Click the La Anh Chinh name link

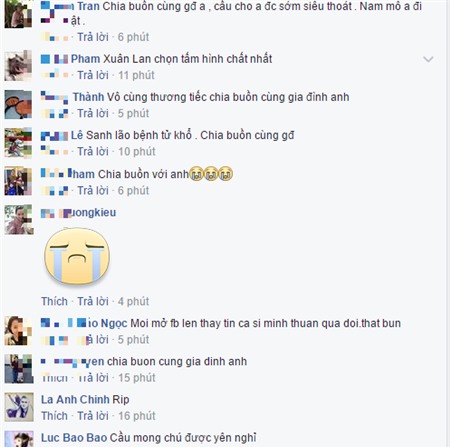[x=75, y=399]
